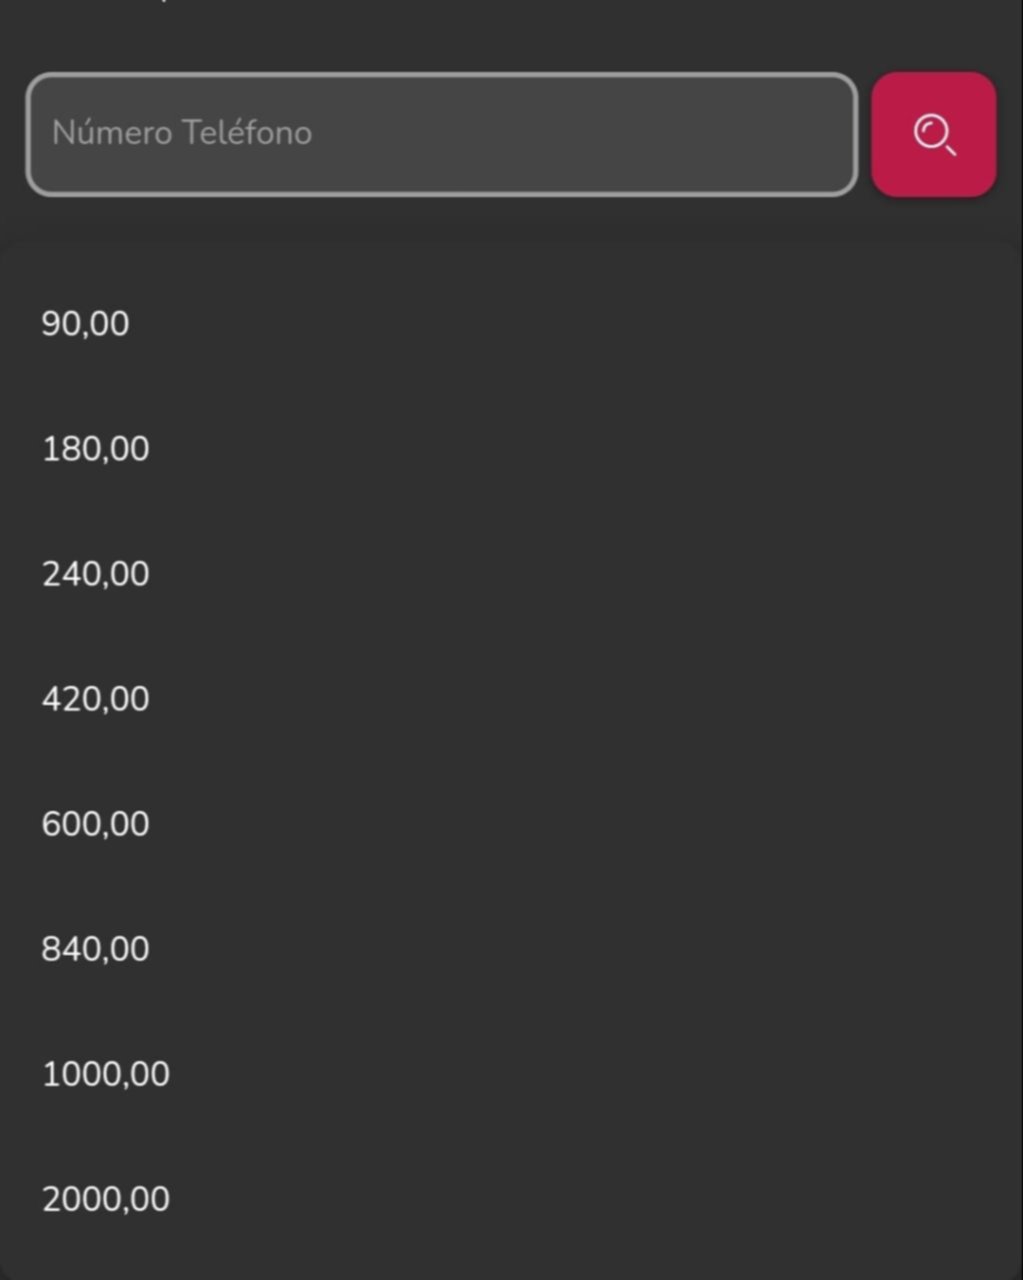
Task: Click inside the phone number text box
Action: pyautogui.click(x=441, y=134)
